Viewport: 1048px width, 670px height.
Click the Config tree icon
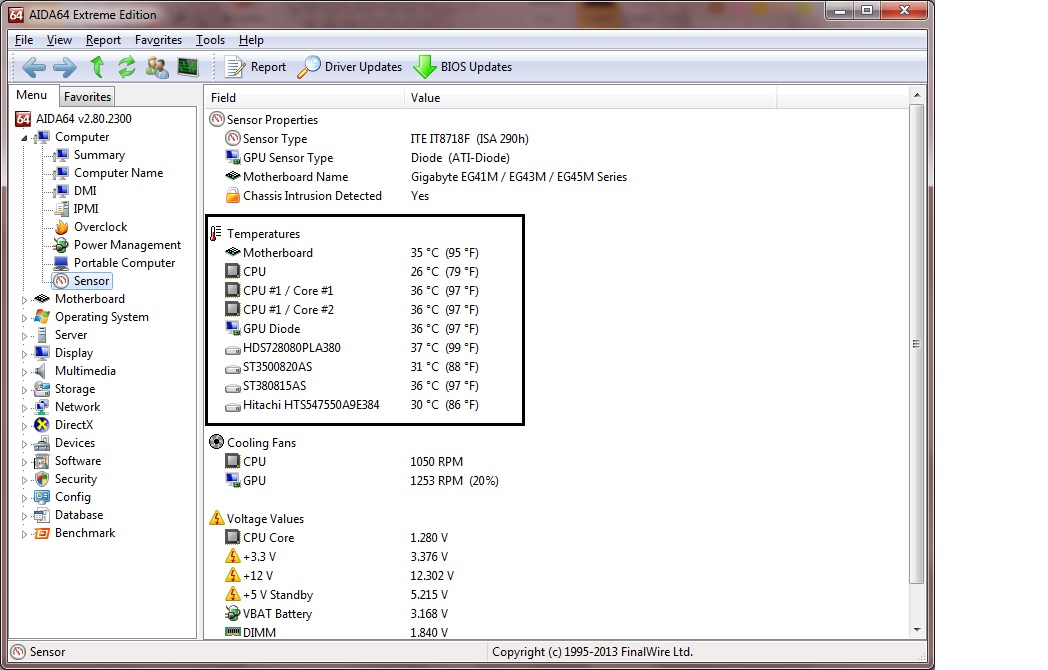click(42, 497)
